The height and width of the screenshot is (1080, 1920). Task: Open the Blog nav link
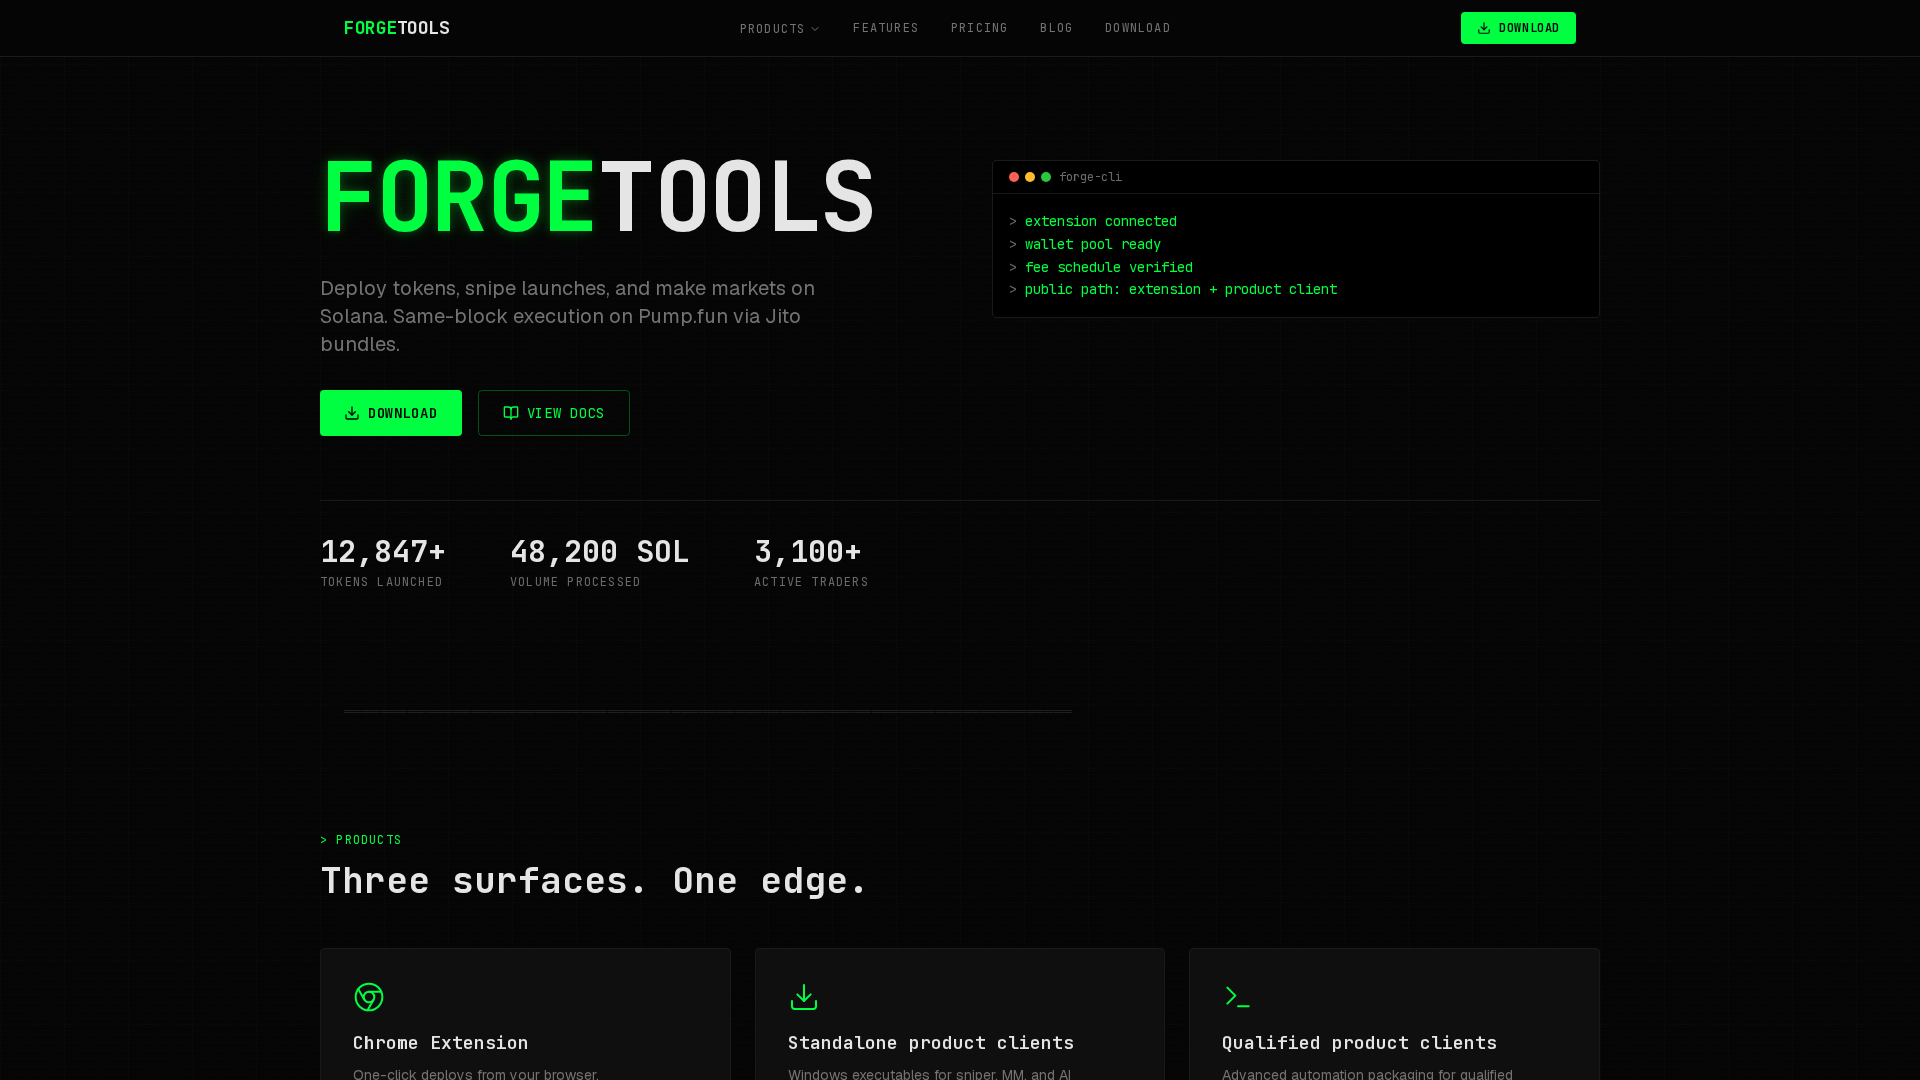(x=1056, y=28)
